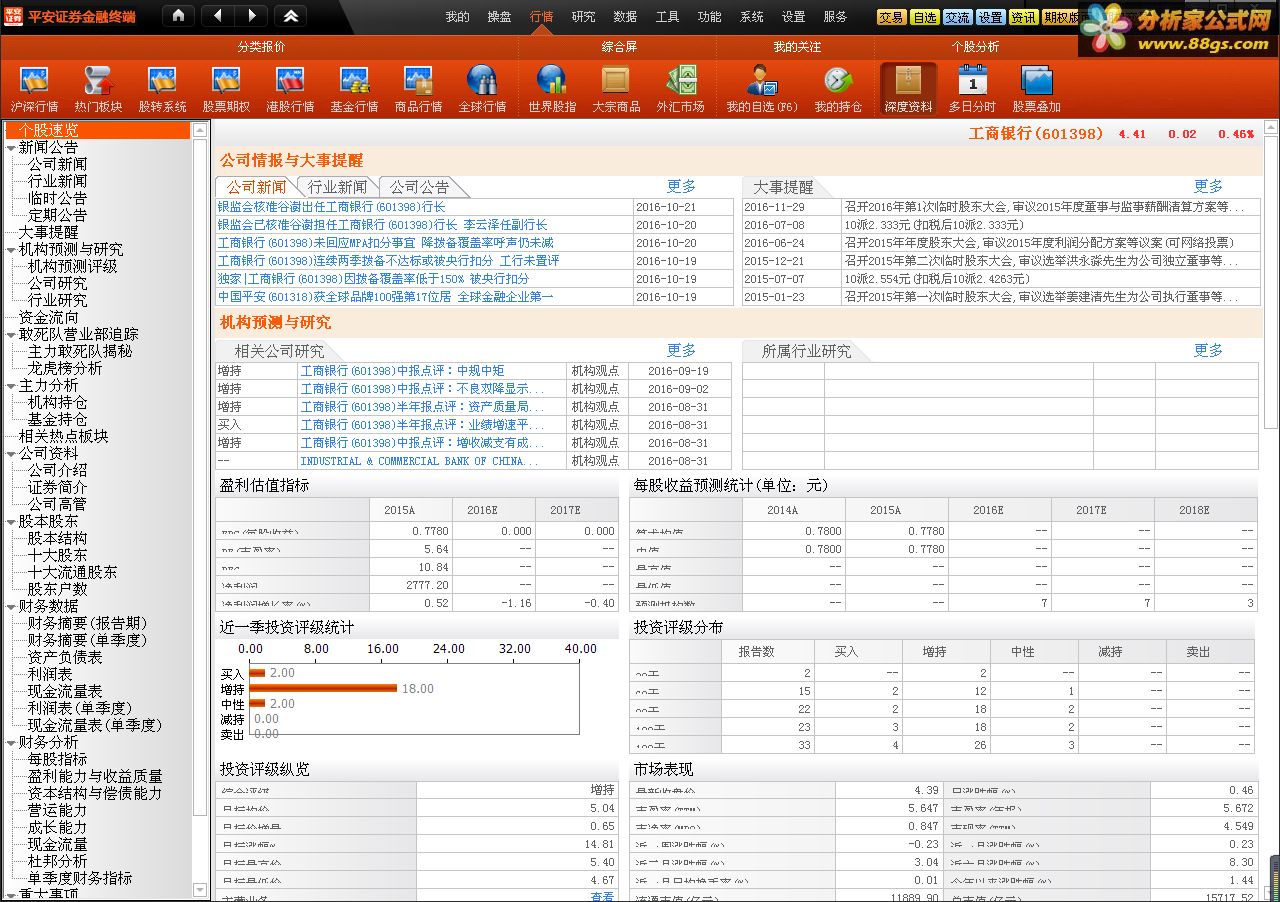Open 我的持仓 my positions icon

tap(838, 89)
